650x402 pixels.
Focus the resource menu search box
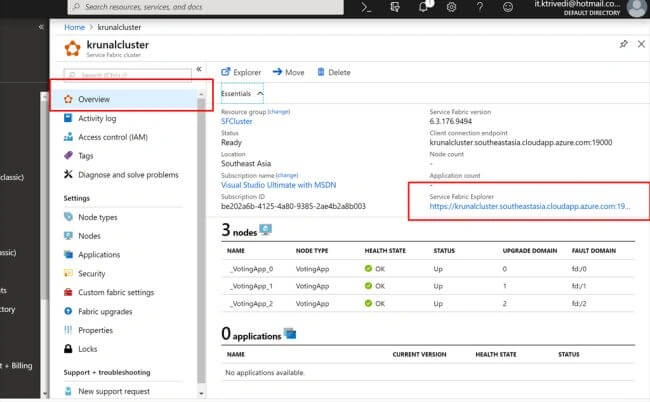[x=128, y=75]
